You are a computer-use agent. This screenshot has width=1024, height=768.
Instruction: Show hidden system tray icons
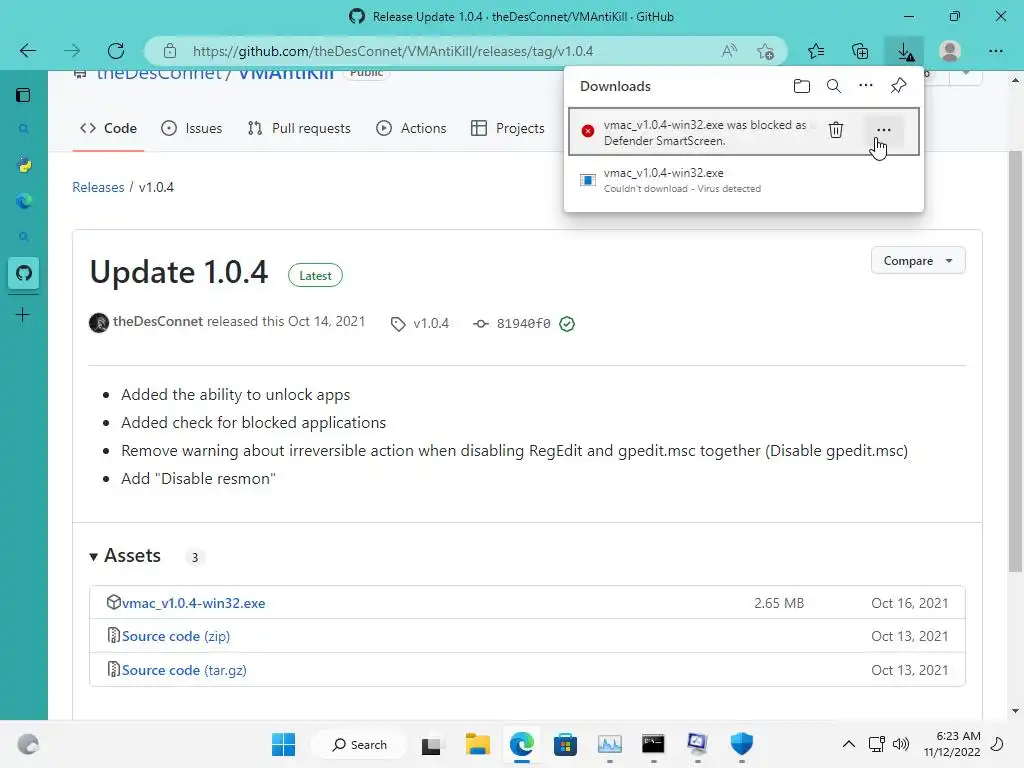pos(848,744)
